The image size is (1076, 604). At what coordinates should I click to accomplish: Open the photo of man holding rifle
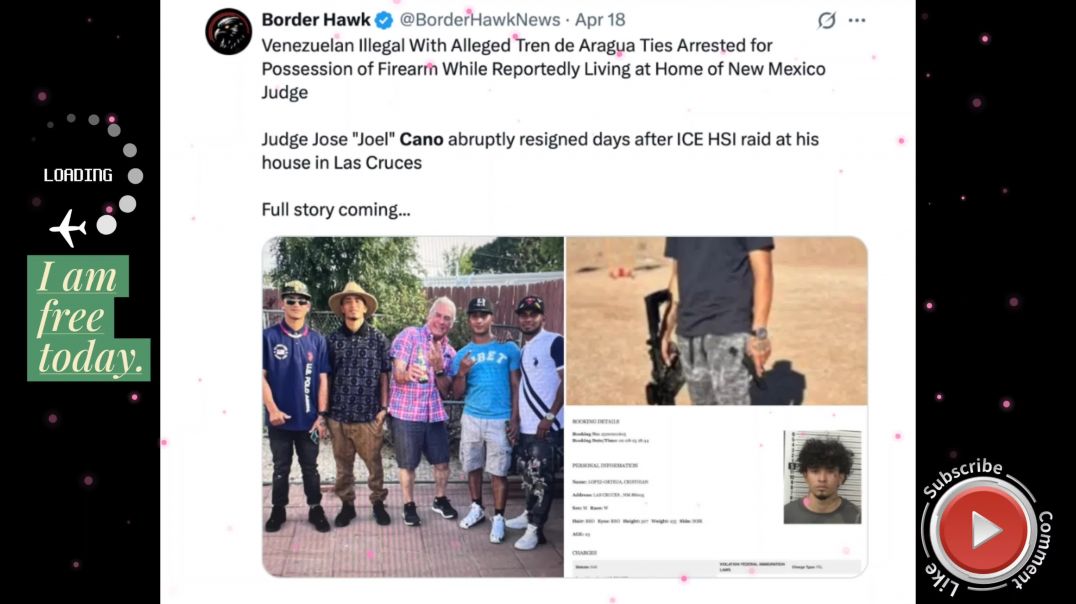pos(716,321)
